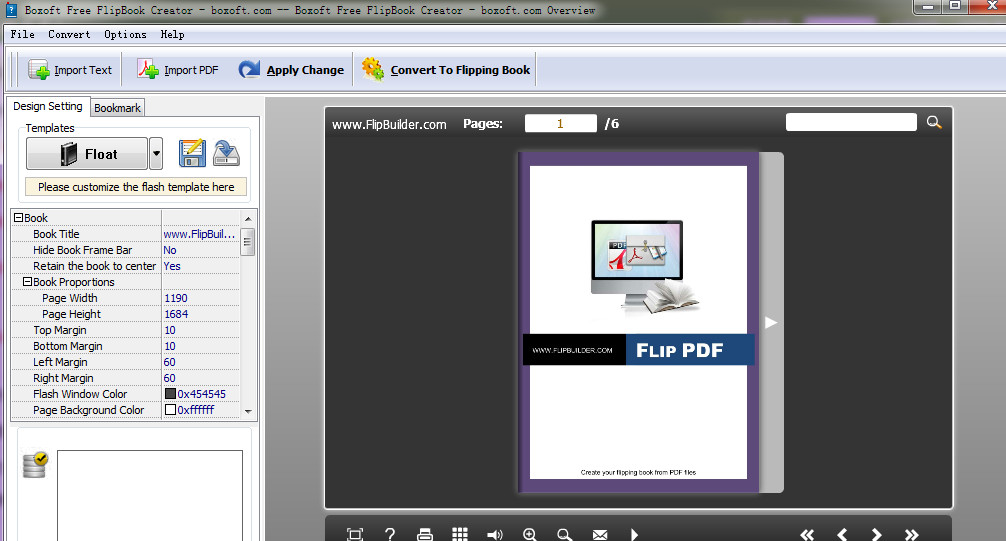Click the Import PDF button
This screenshot has height=541, width=1006.
(x=178, y=70)
